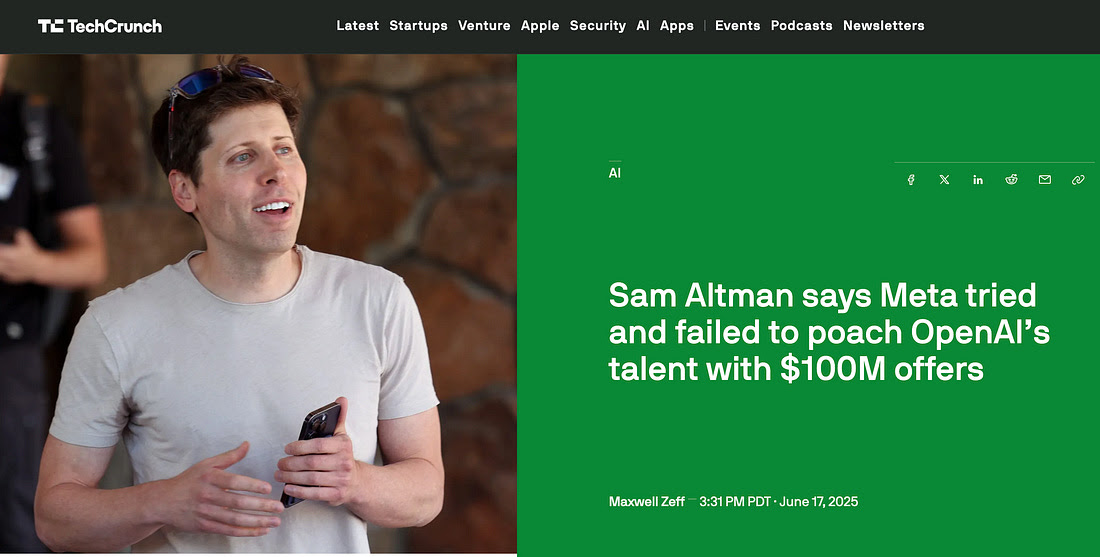The width and height of the screenshot is (1100, 557).
Task: Share article on LinkedIn
Action: pyautogui.click(x=978, y=180)
